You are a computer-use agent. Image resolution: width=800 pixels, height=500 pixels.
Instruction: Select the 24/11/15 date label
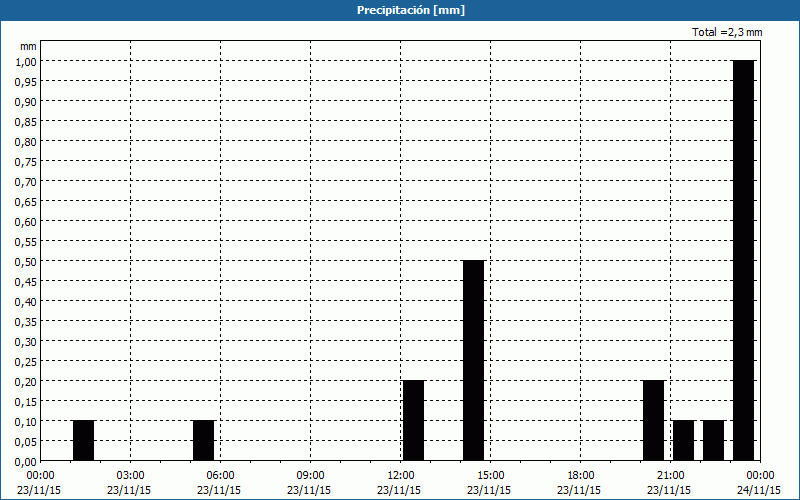[759, 490]
